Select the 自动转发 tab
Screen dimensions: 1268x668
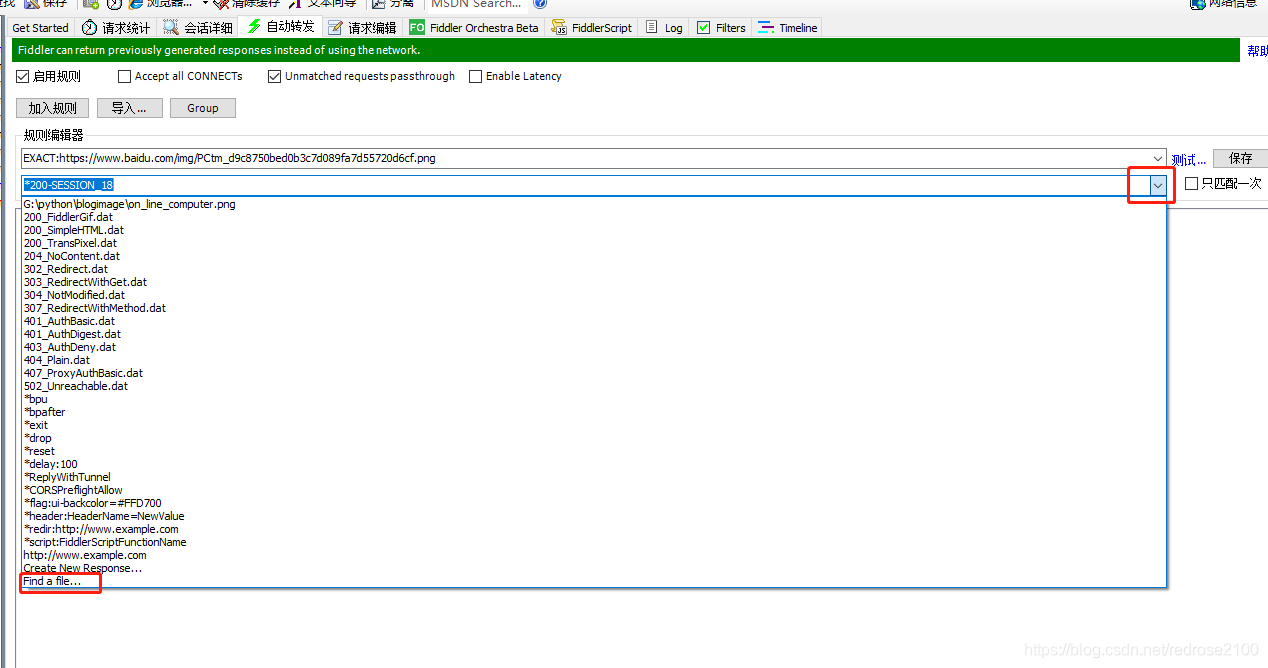click(280, 27)
